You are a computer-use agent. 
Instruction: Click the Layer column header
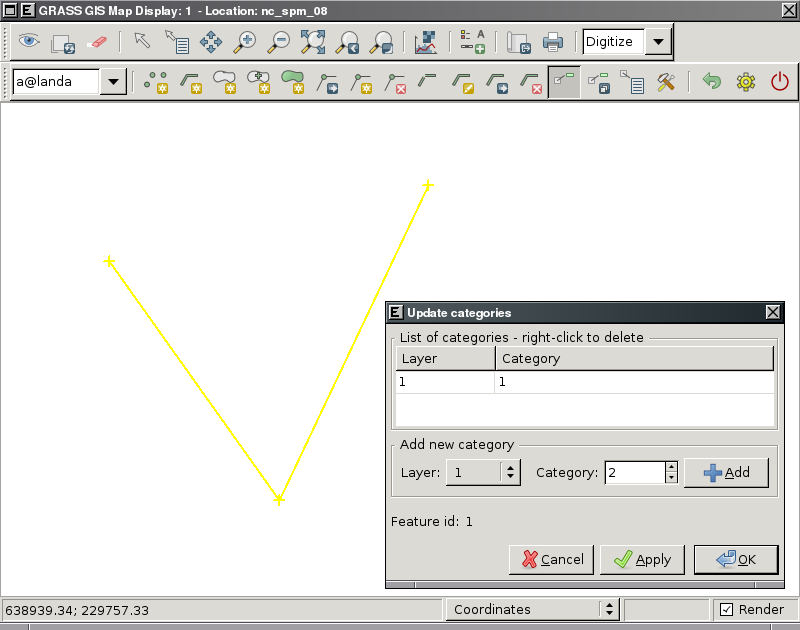[445, 358]
